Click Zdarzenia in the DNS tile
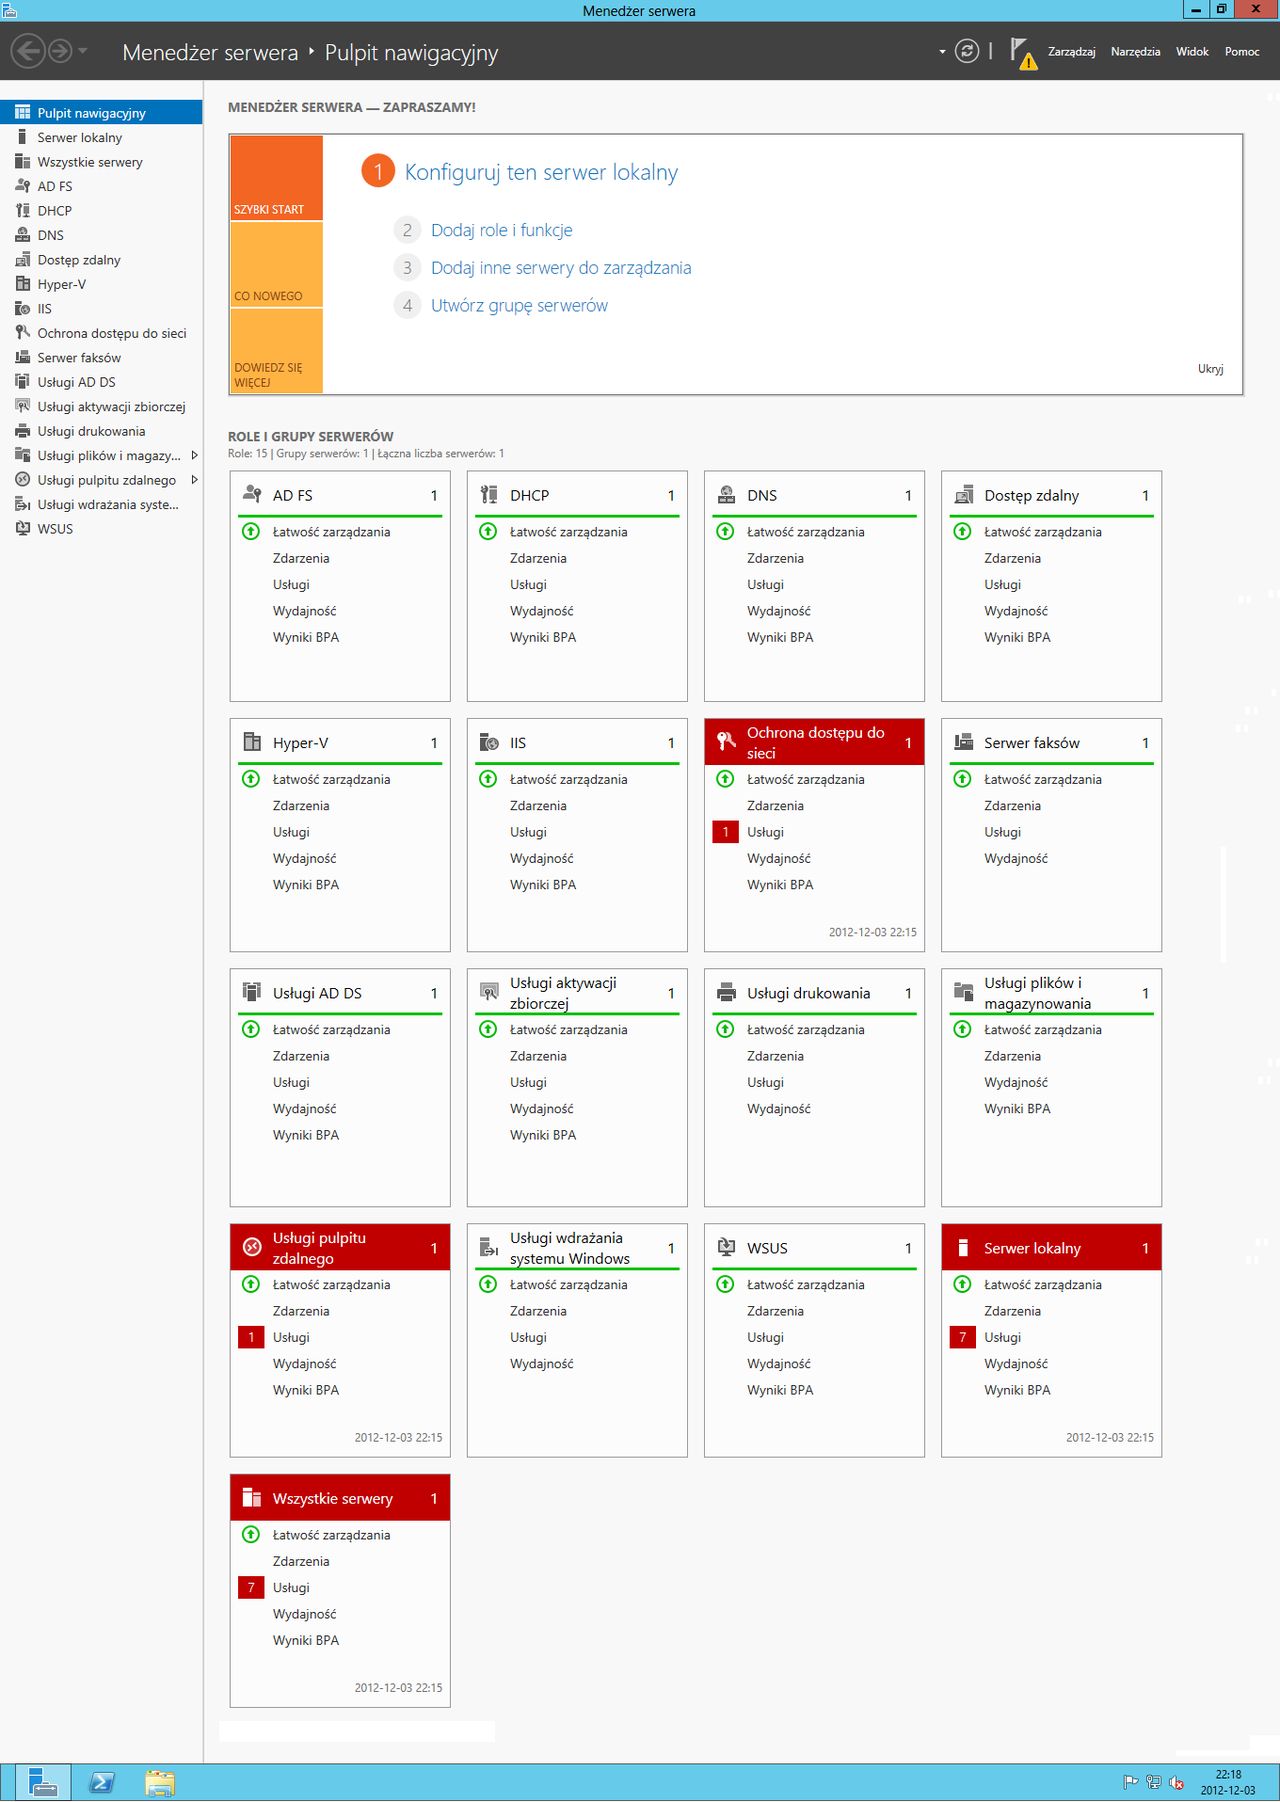Viewport: 1280px width, 1802px height. [775, 558]
